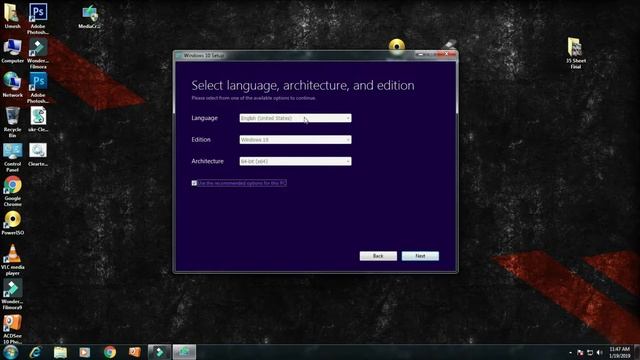Toggle 'Use the recommended options for this PC'

194,183
